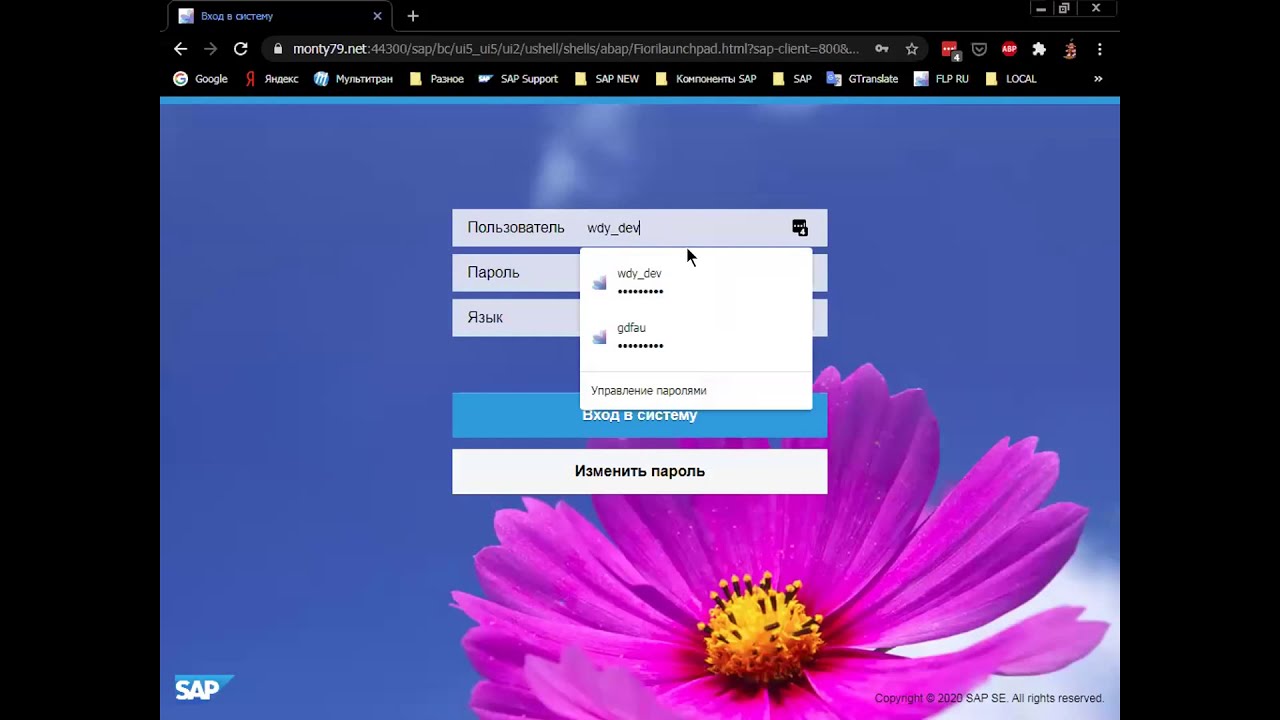Choose saved login wdy_dev
This screenshot has height=720, width=1280.
point(696,282)
